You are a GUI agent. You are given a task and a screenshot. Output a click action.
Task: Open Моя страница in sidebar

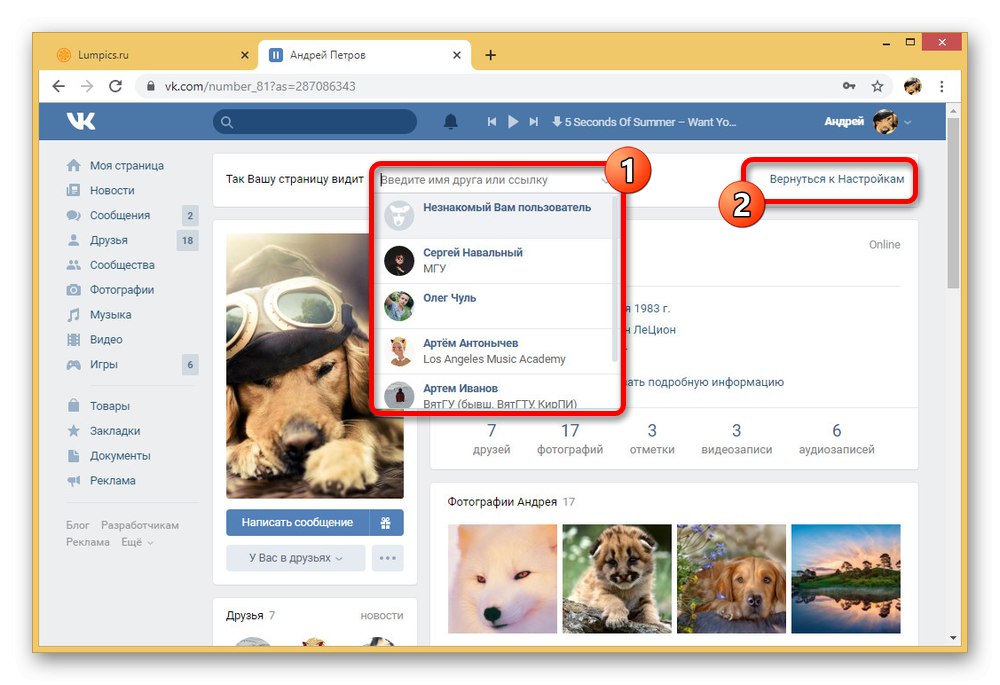click(x=126, y=166)
